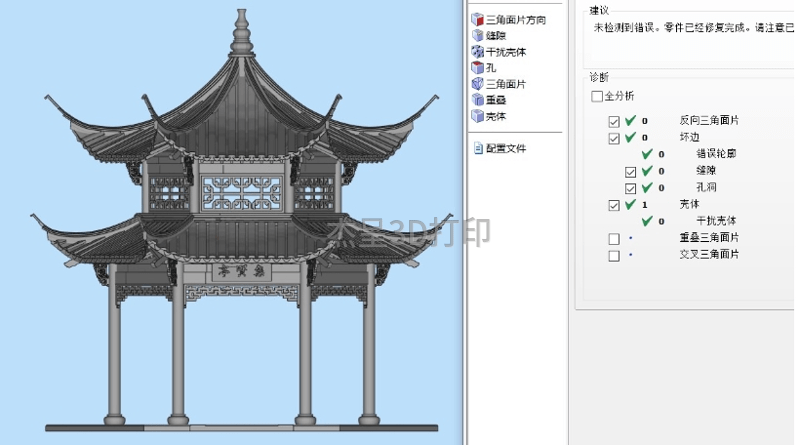Select the 三角面片 icon in sidebar
The height and width of the screenshot is (445, 799).
(x=477, y=84)
